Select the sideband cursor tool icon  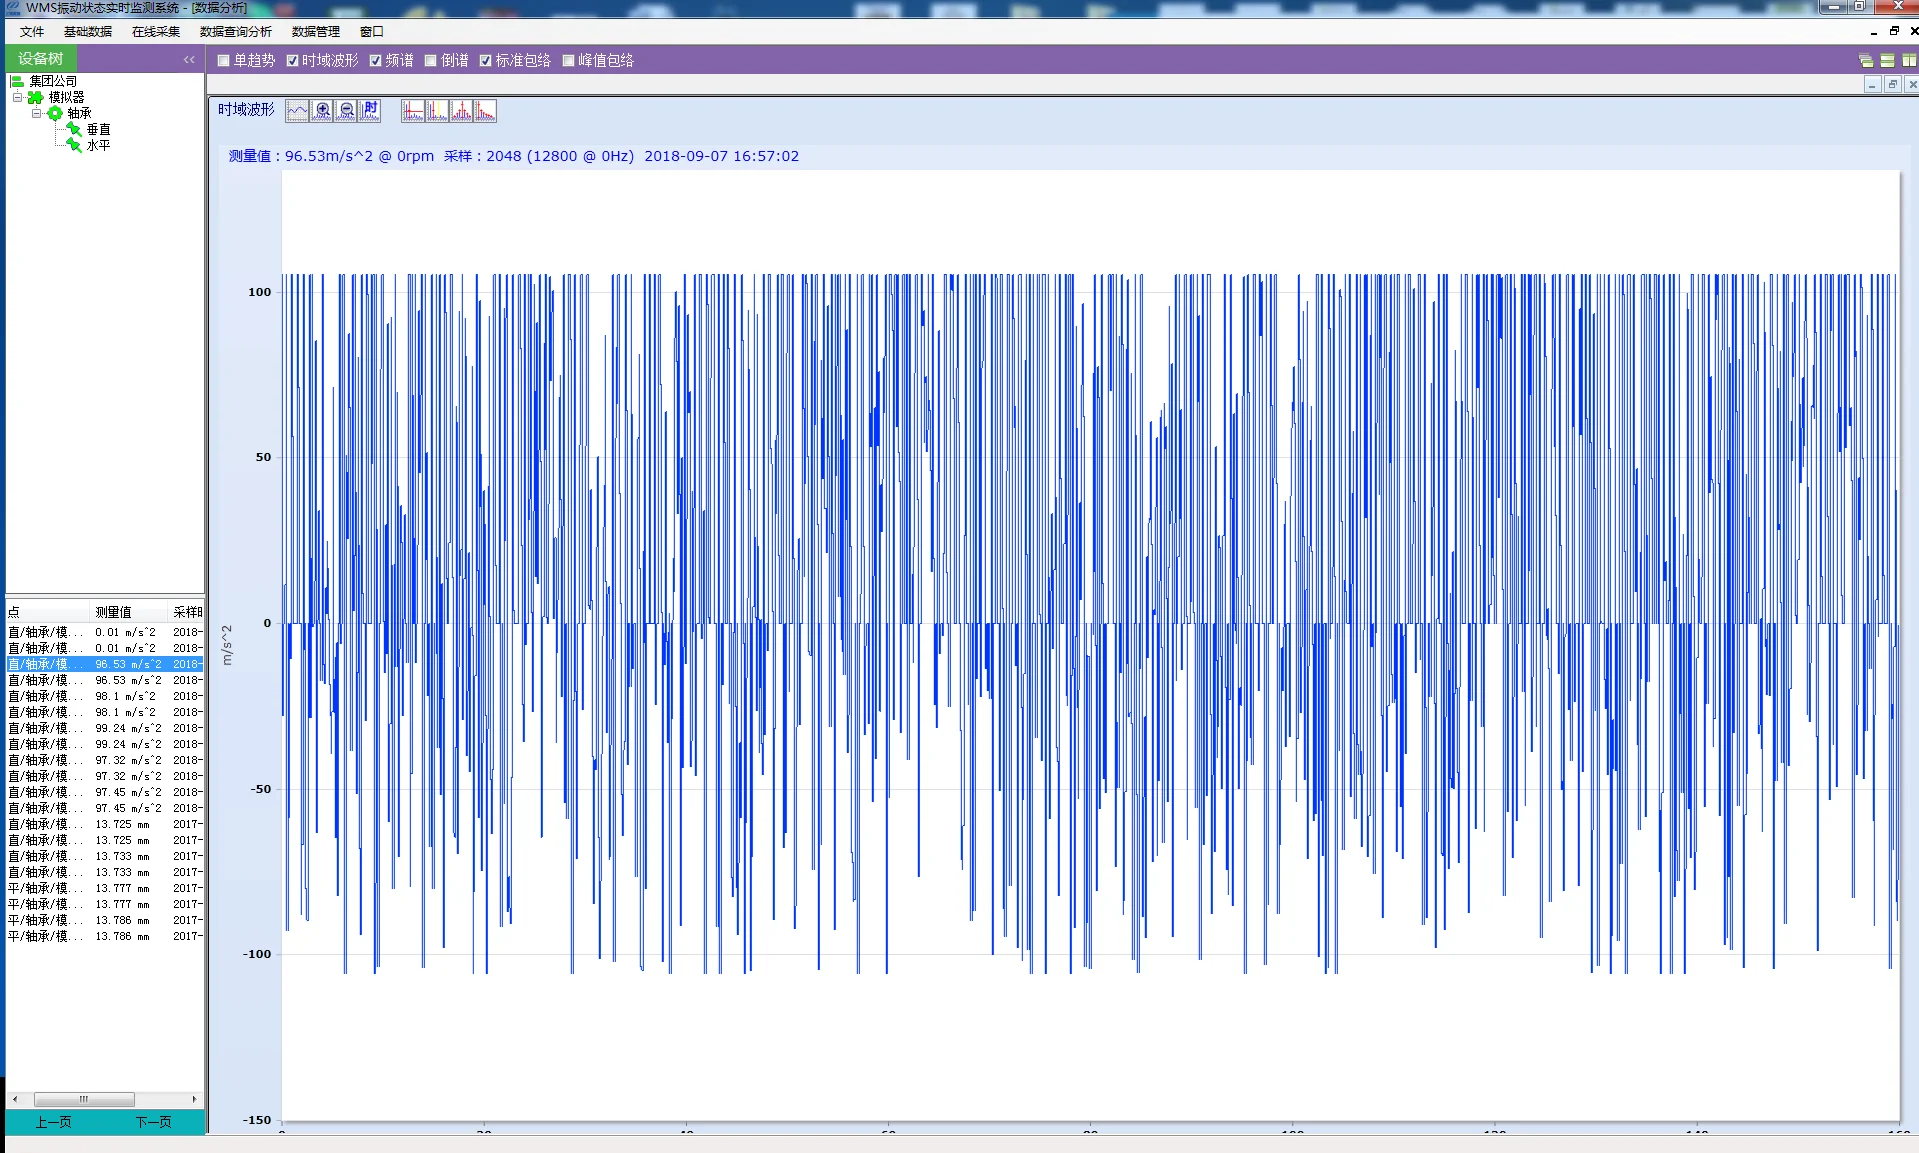click(461, 111)
